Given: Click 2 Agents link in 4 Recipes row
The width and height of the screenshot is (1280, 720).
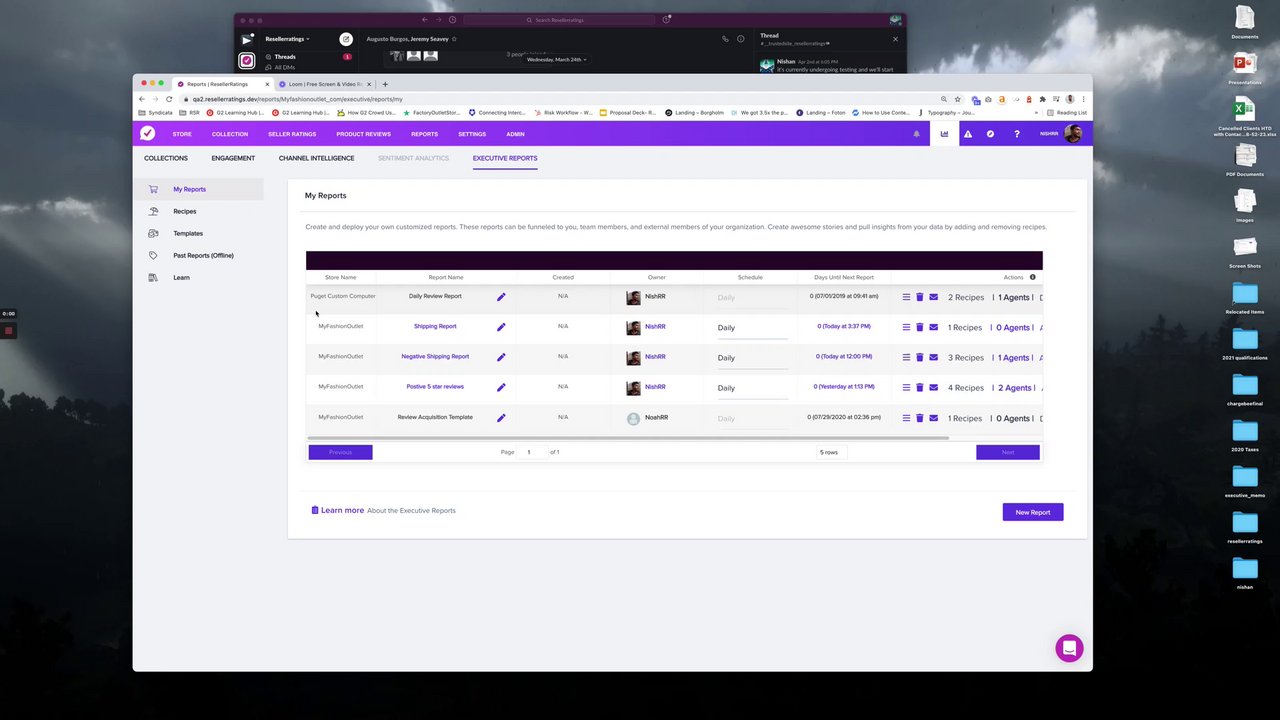Looking at the screenshot, I should pos(1014,388).
